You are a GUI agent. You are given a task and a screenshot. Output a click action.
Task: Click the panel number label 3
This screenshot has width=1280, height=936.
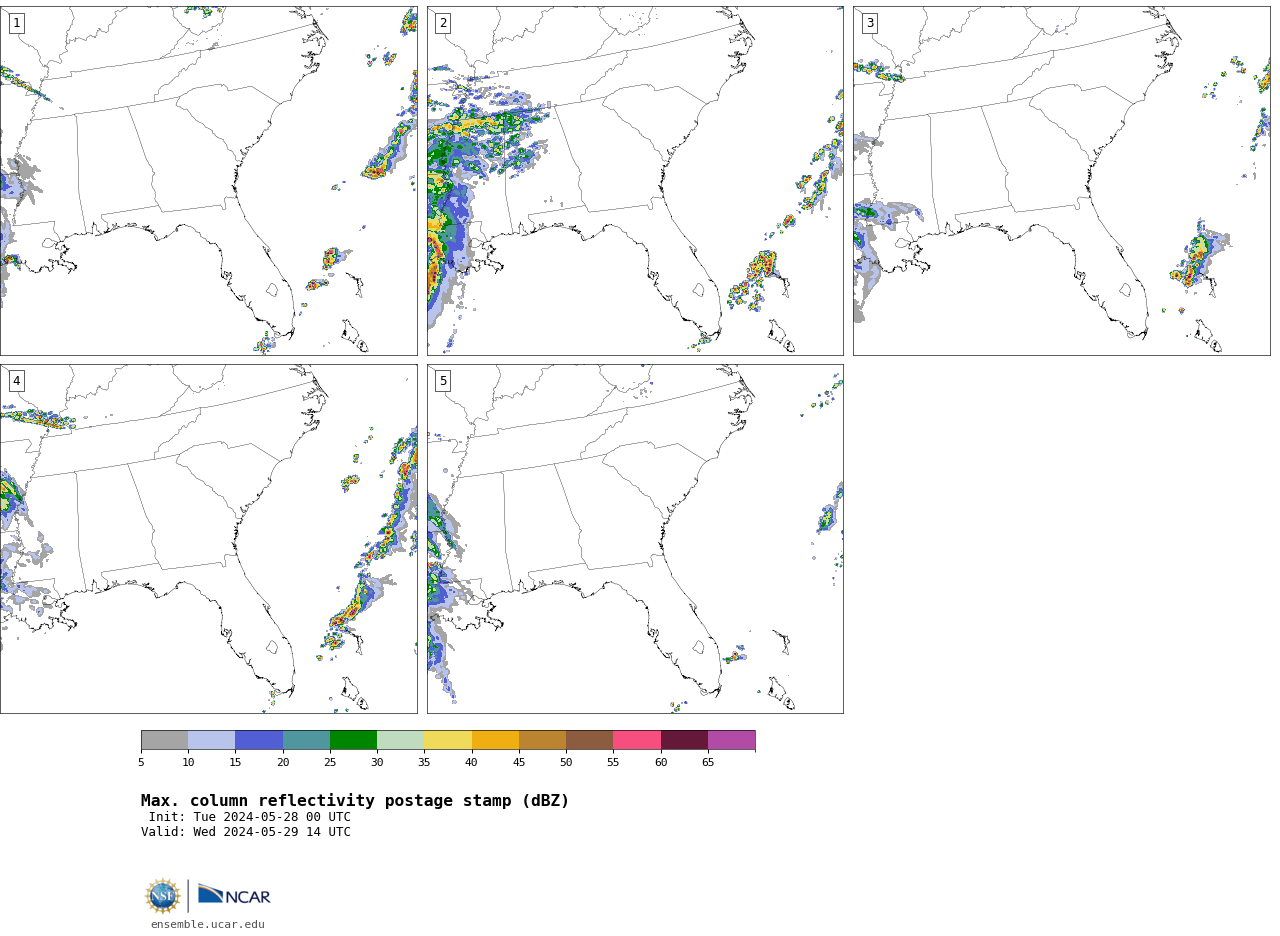(870, 23)
